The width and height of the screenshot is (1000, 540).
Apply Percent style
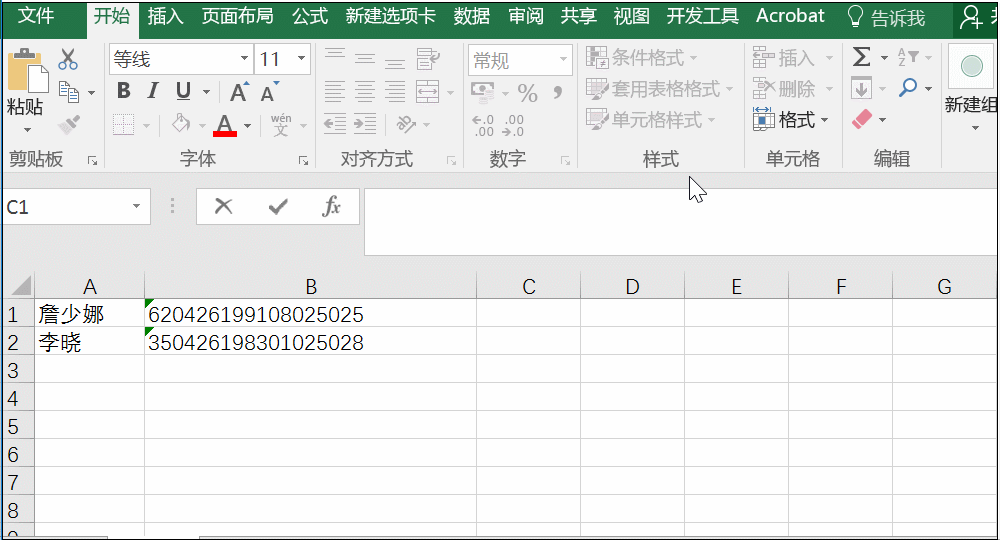click(x=527, y=93)
